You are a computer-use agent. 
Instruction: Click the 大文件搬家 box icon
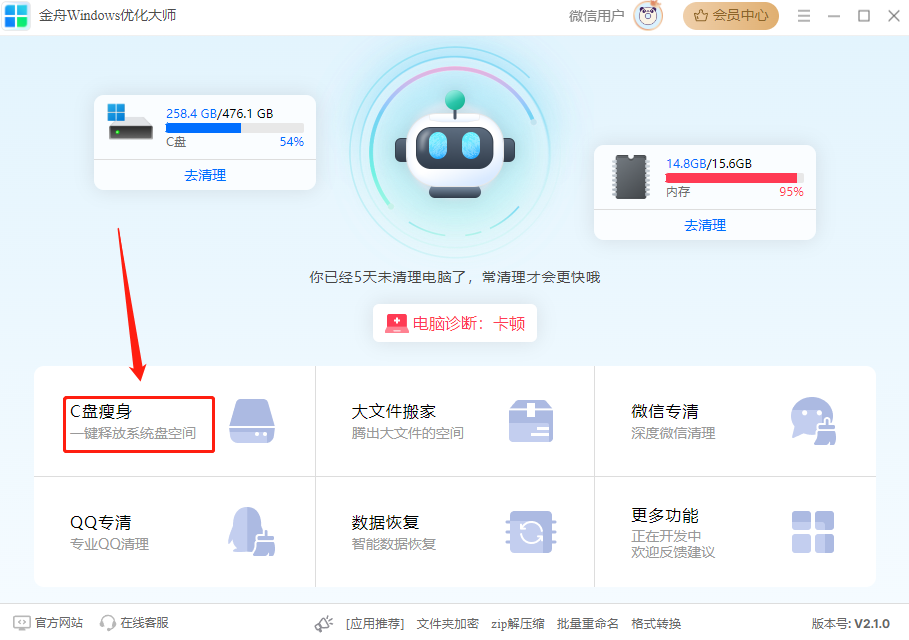tap(531, 421)
